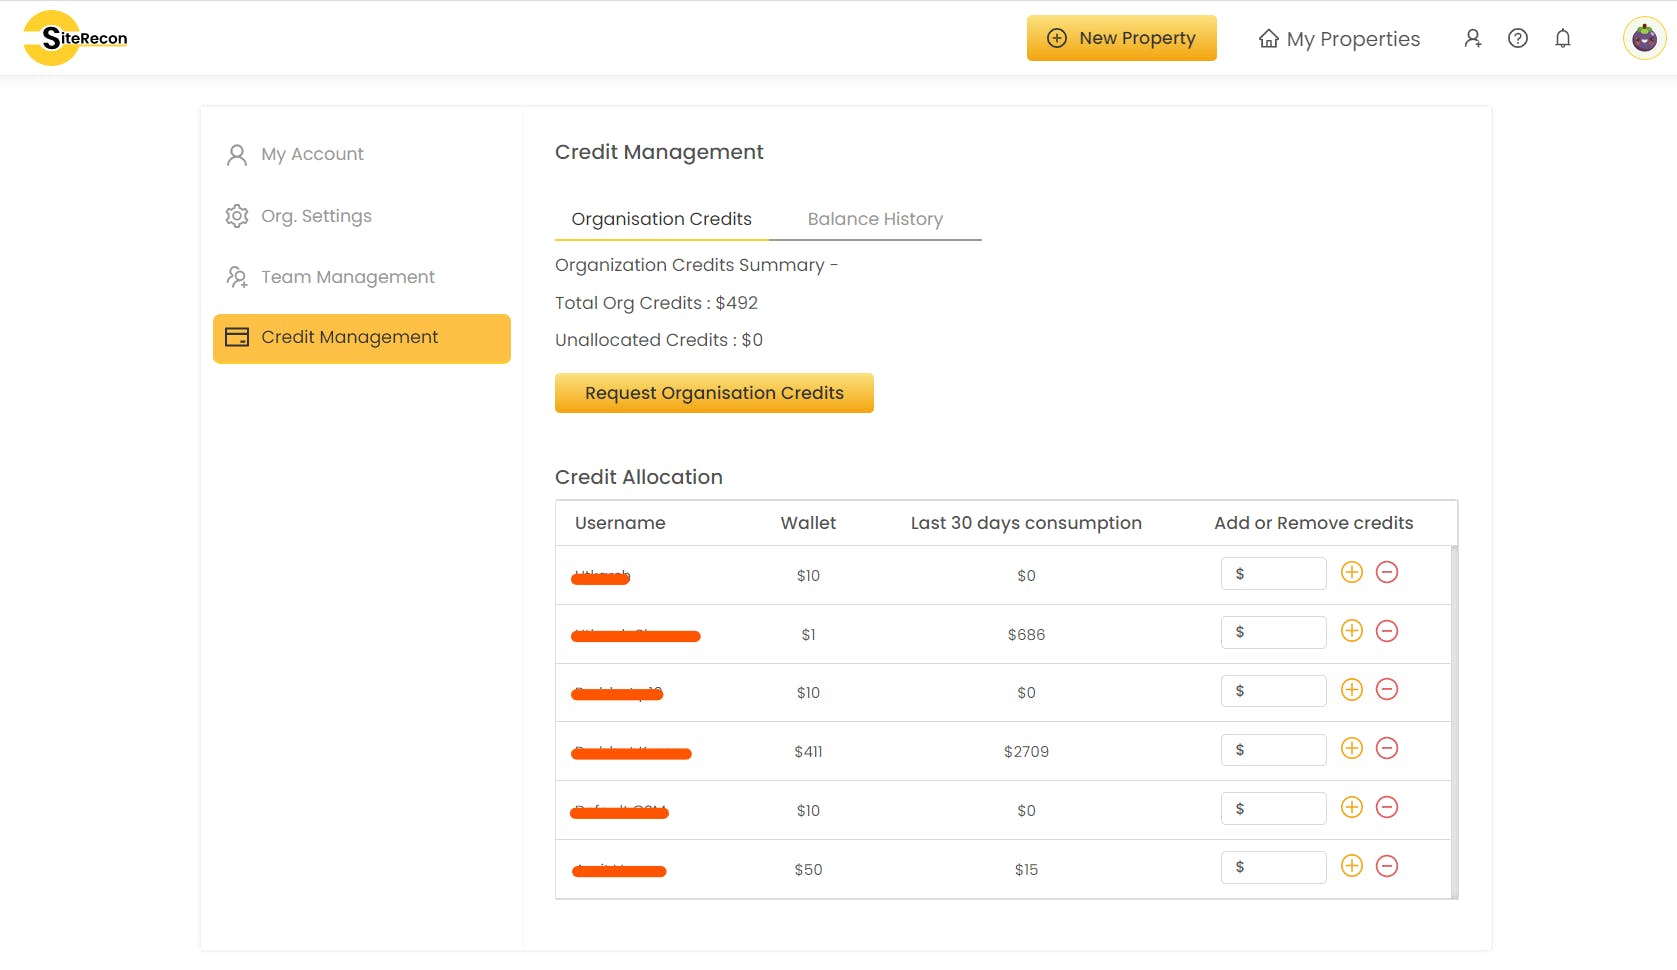
Task: Click the $15 consumption value
Action: click(x=1026, y=870)
